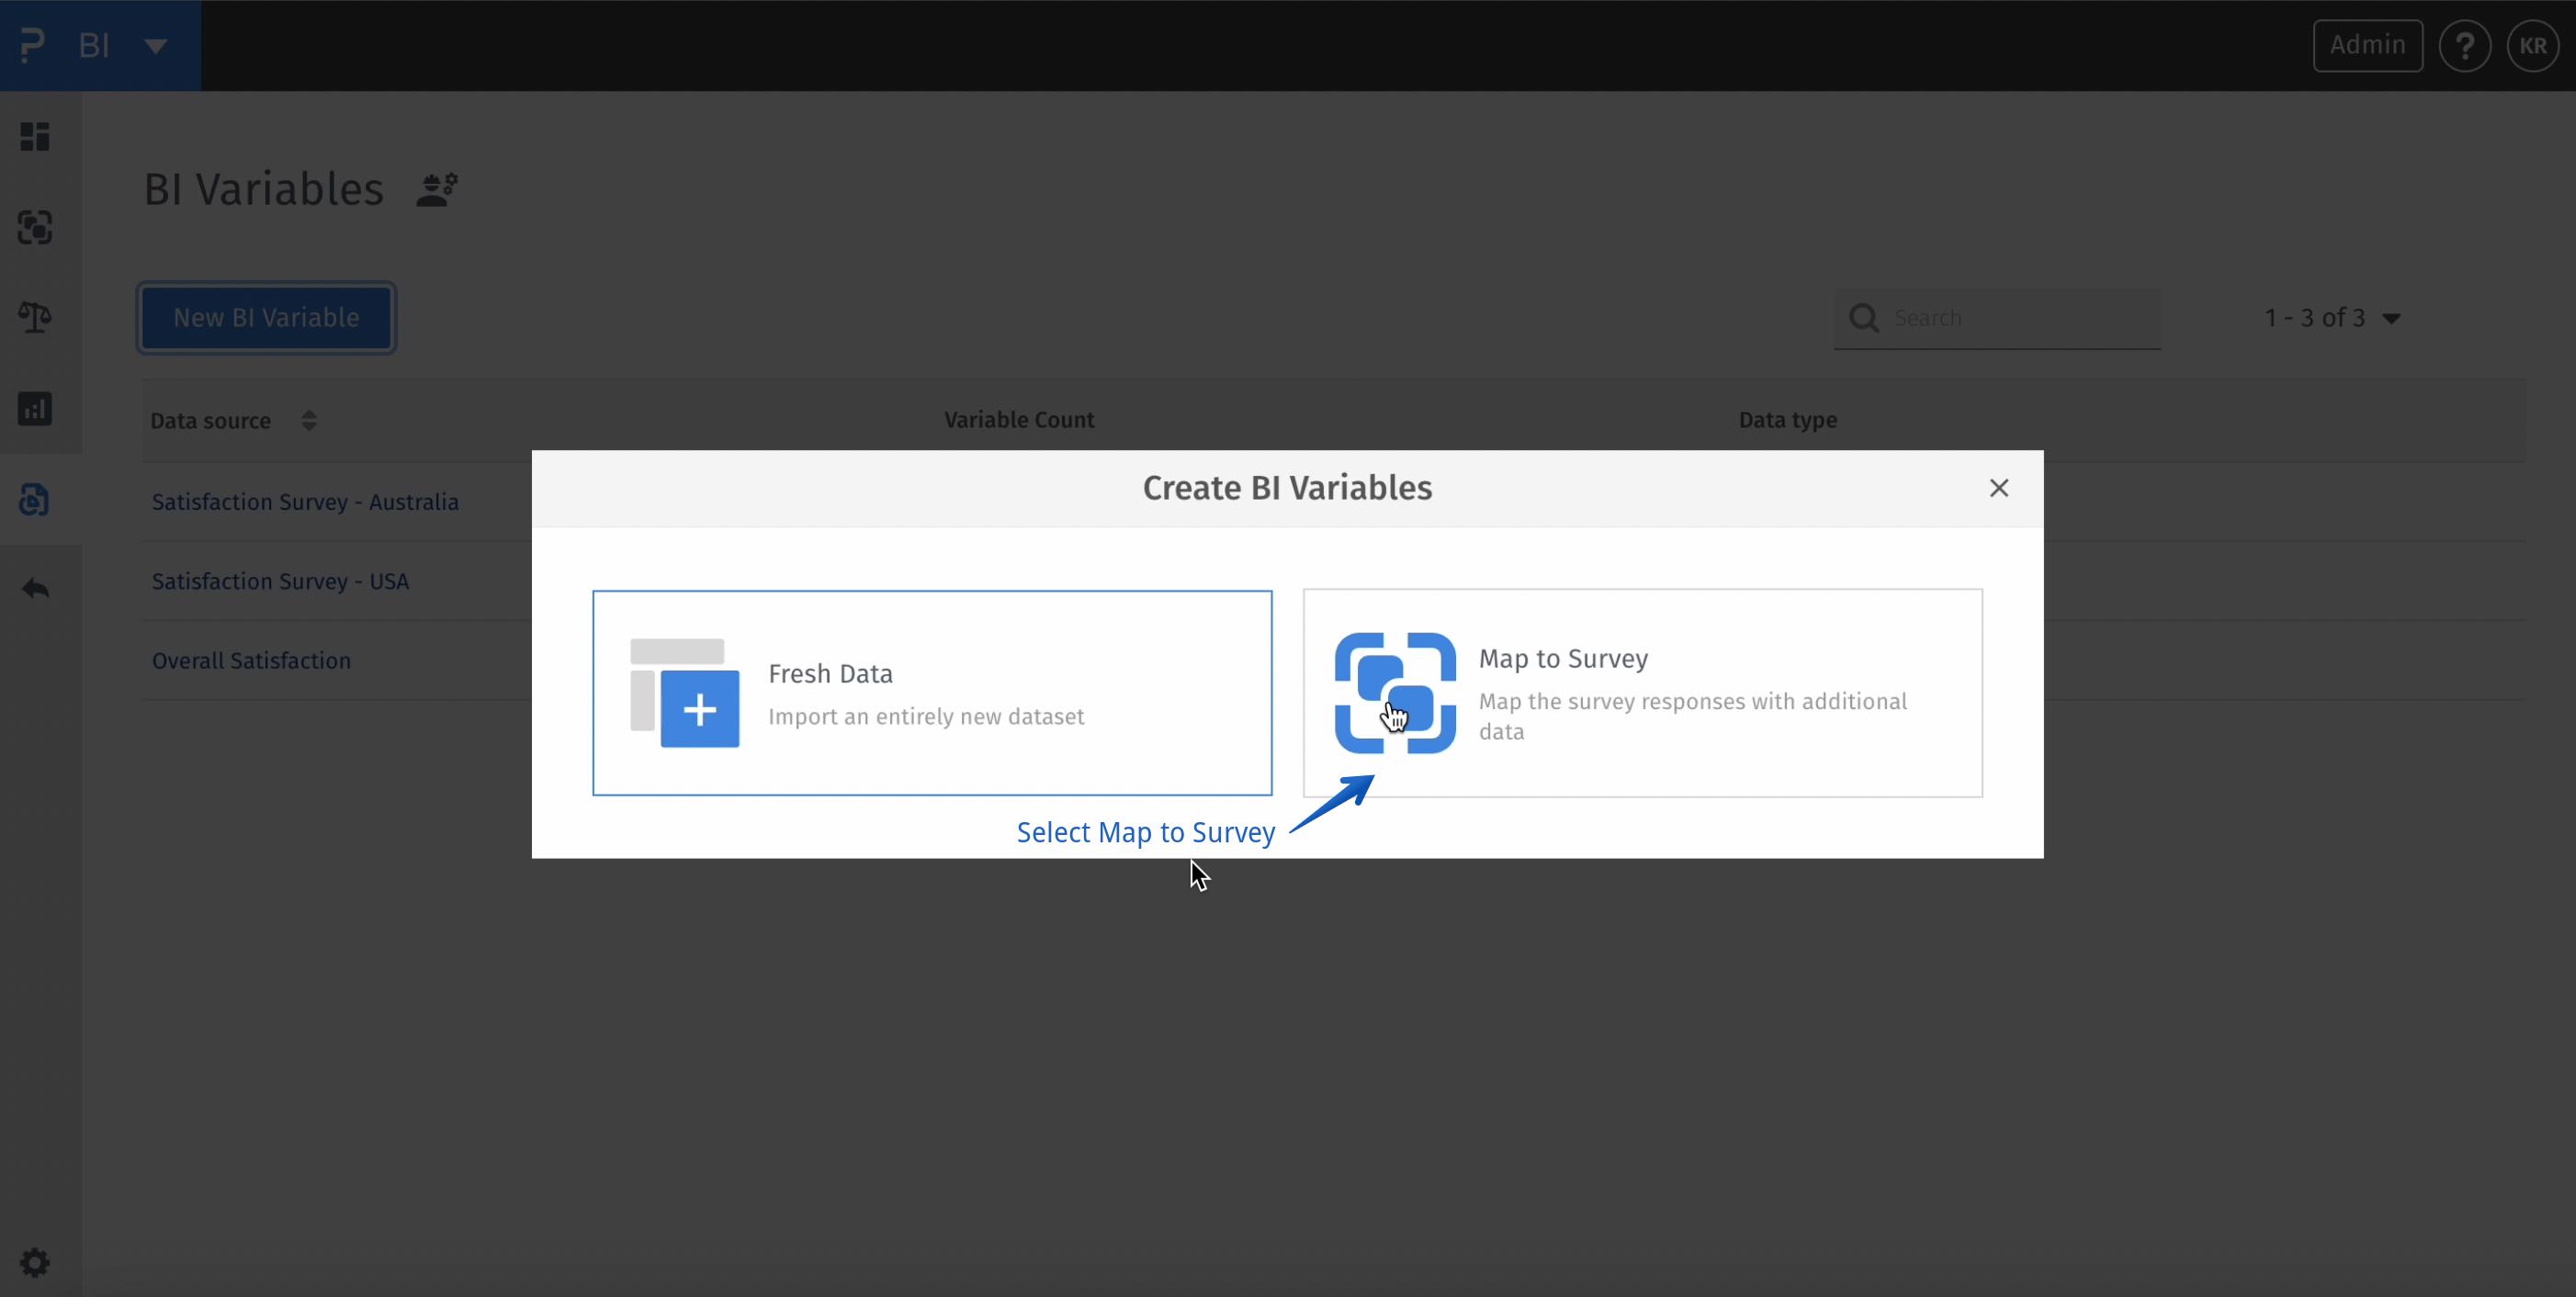Select the BI Variables sidebar icon
Image resolution: width=2576 pixels, height=1297 pixels.
[35, 499]
